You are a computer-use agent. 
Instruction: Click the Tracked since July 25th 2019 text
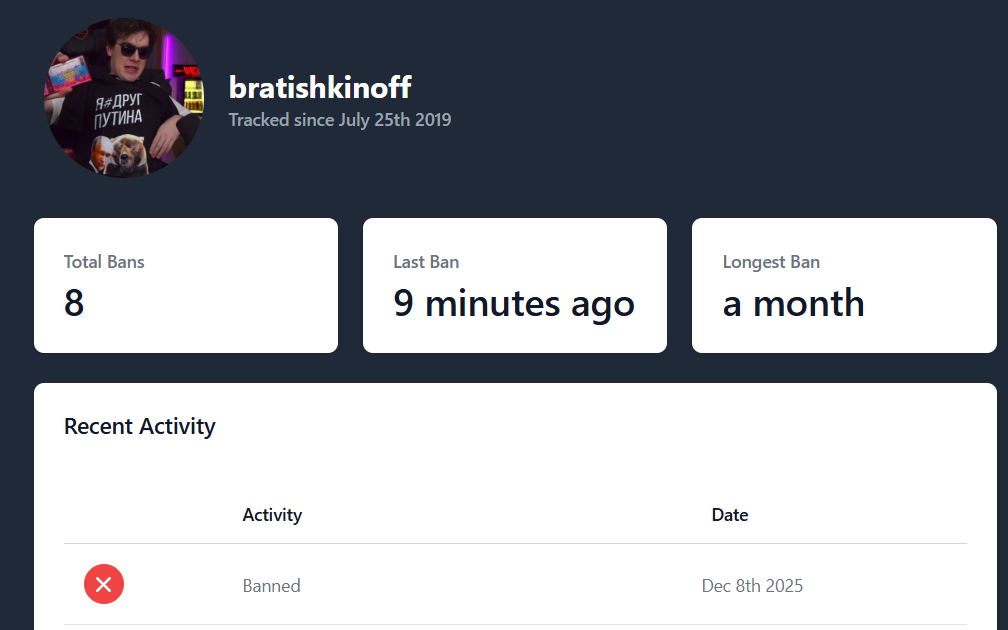tap(340, 120)
